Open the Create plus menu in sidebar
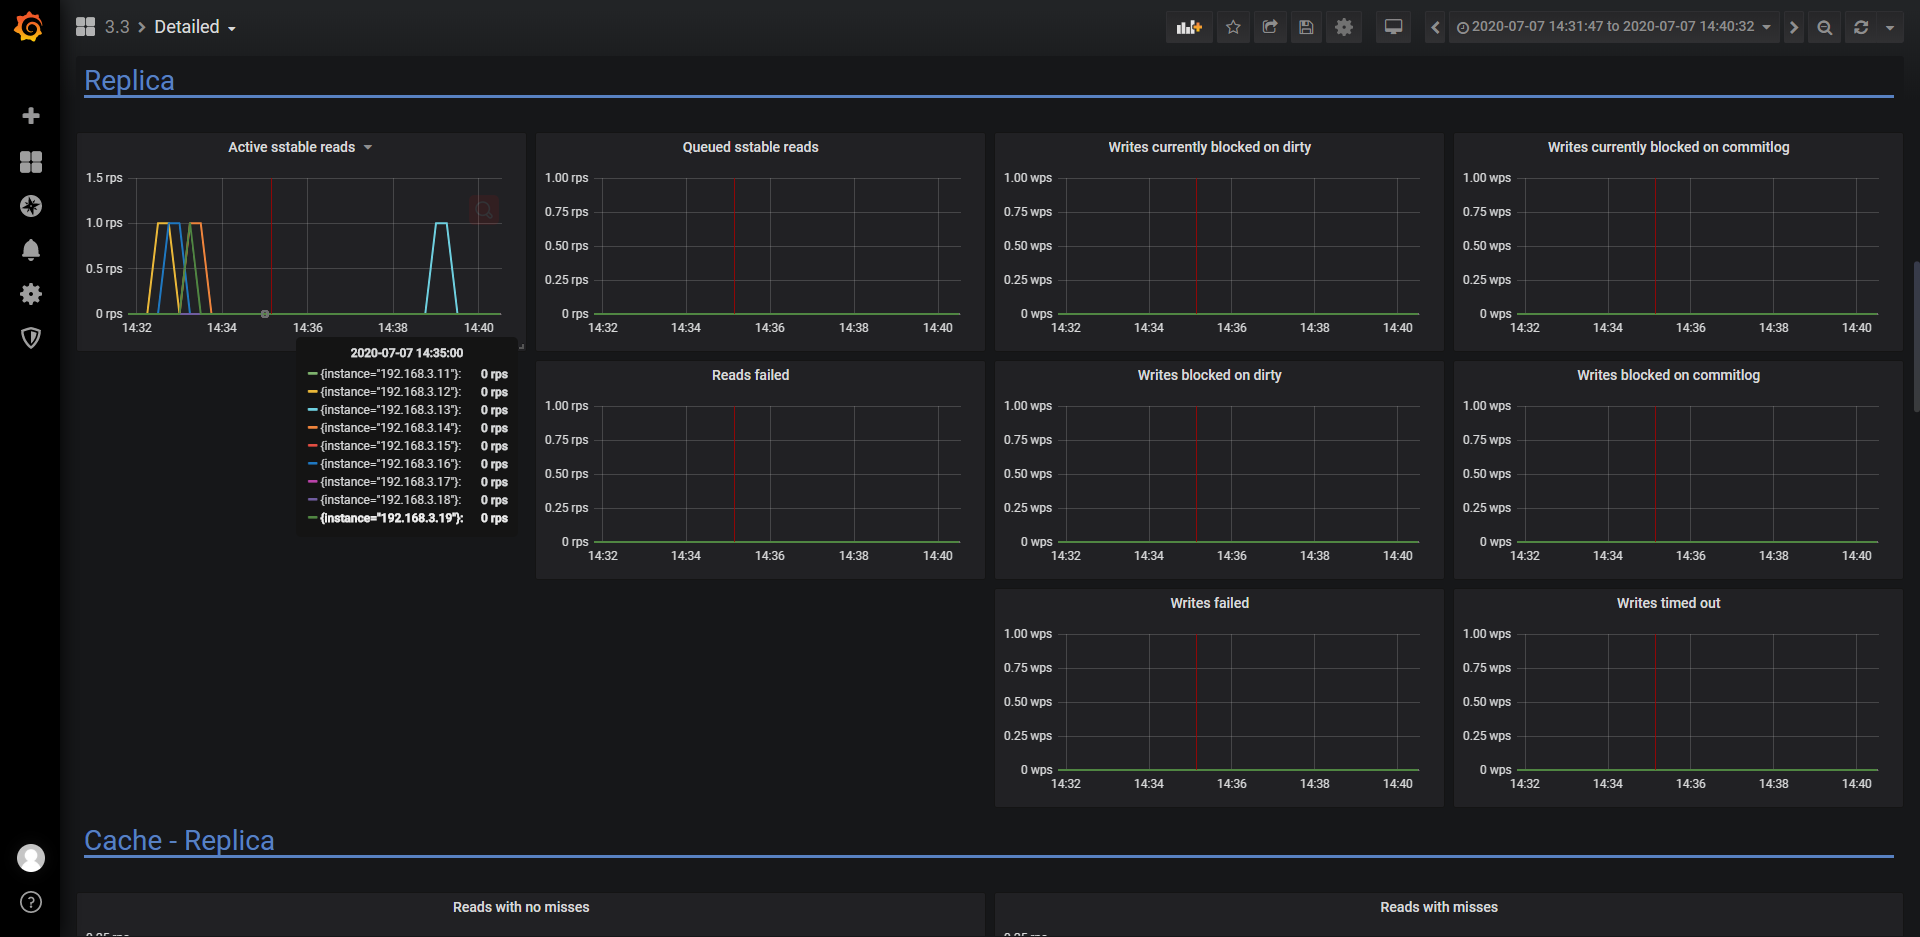Viewport: 1920px width, 937px height. pos(31,116)
